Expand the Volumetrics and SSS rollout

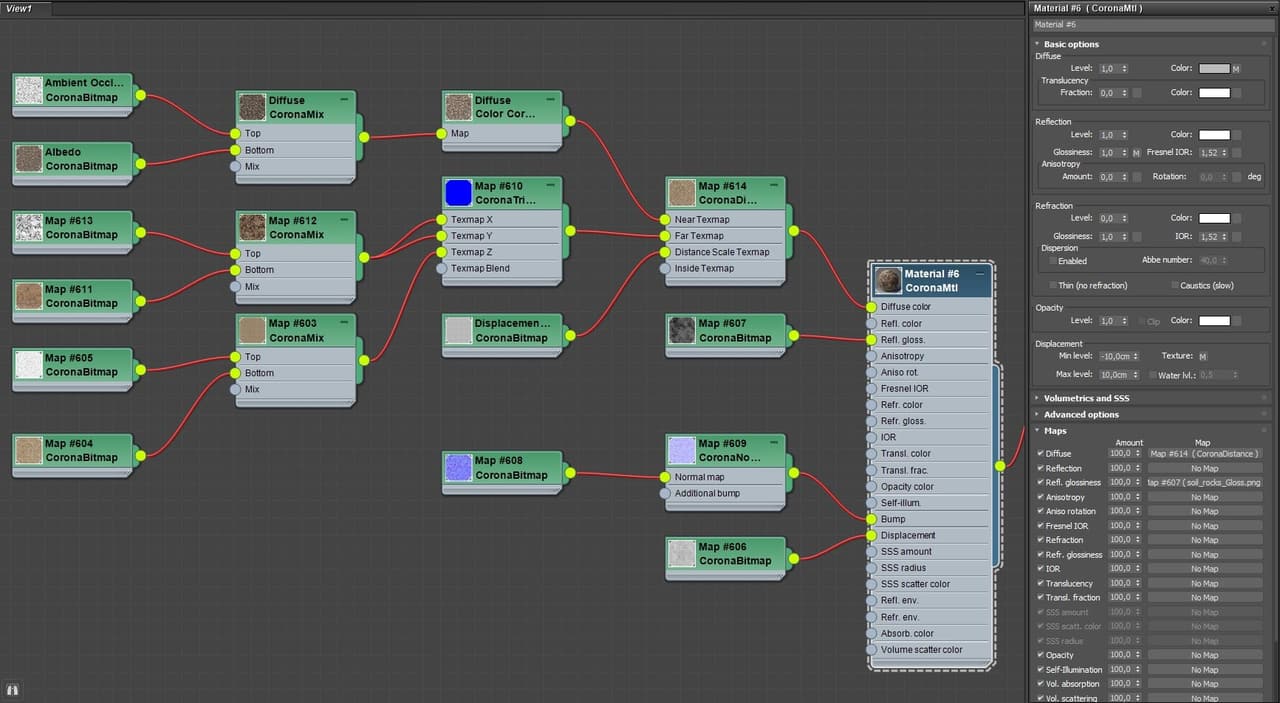coord(1038,398)
